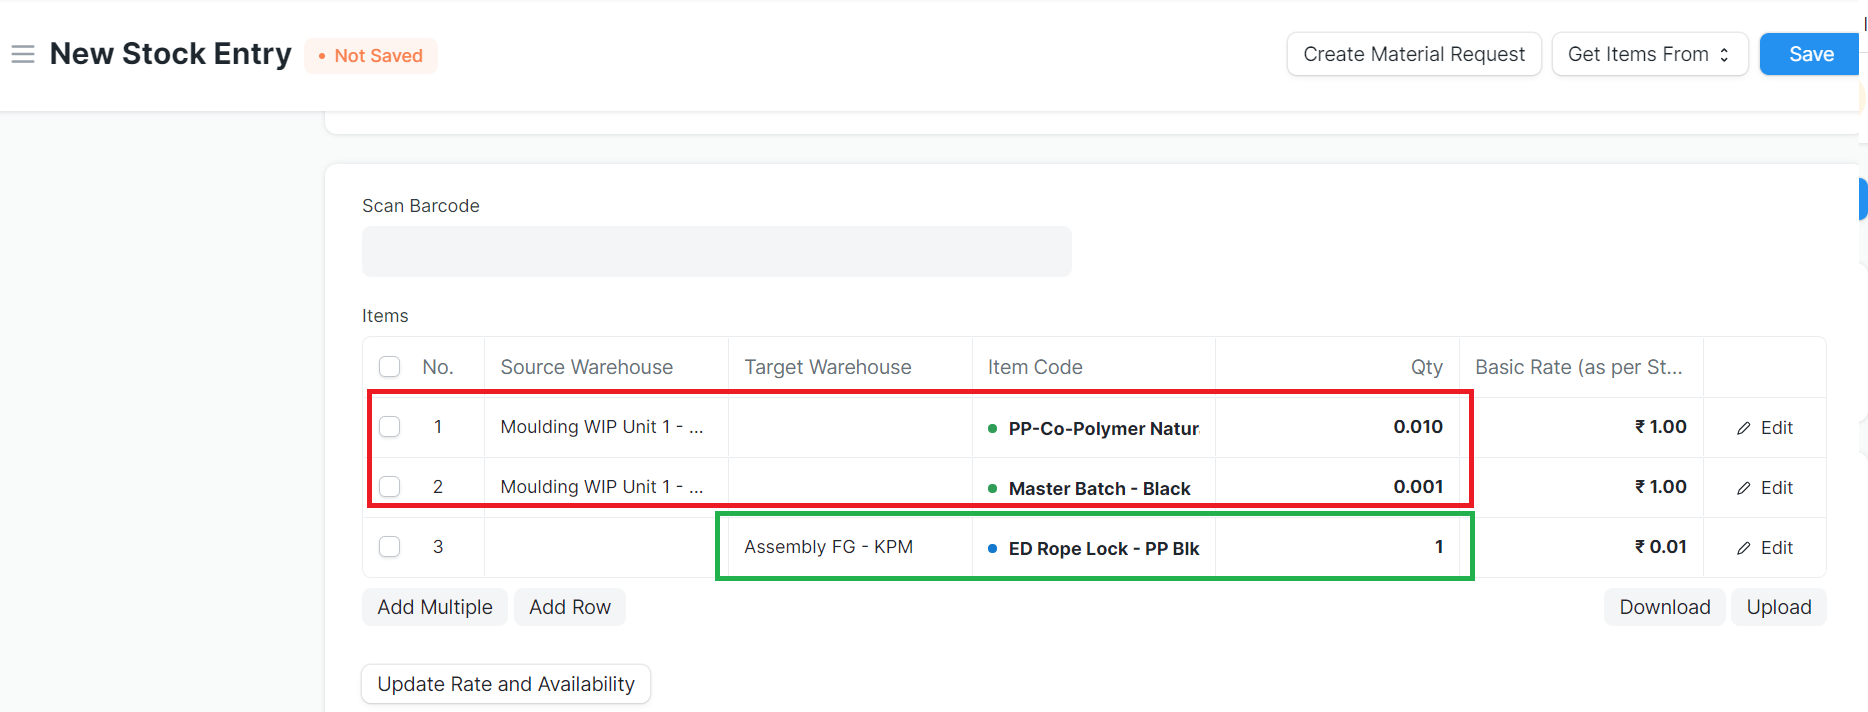Select row 3 checkbox
This screenshot has width=1868, height=712.
click(390, 547)
